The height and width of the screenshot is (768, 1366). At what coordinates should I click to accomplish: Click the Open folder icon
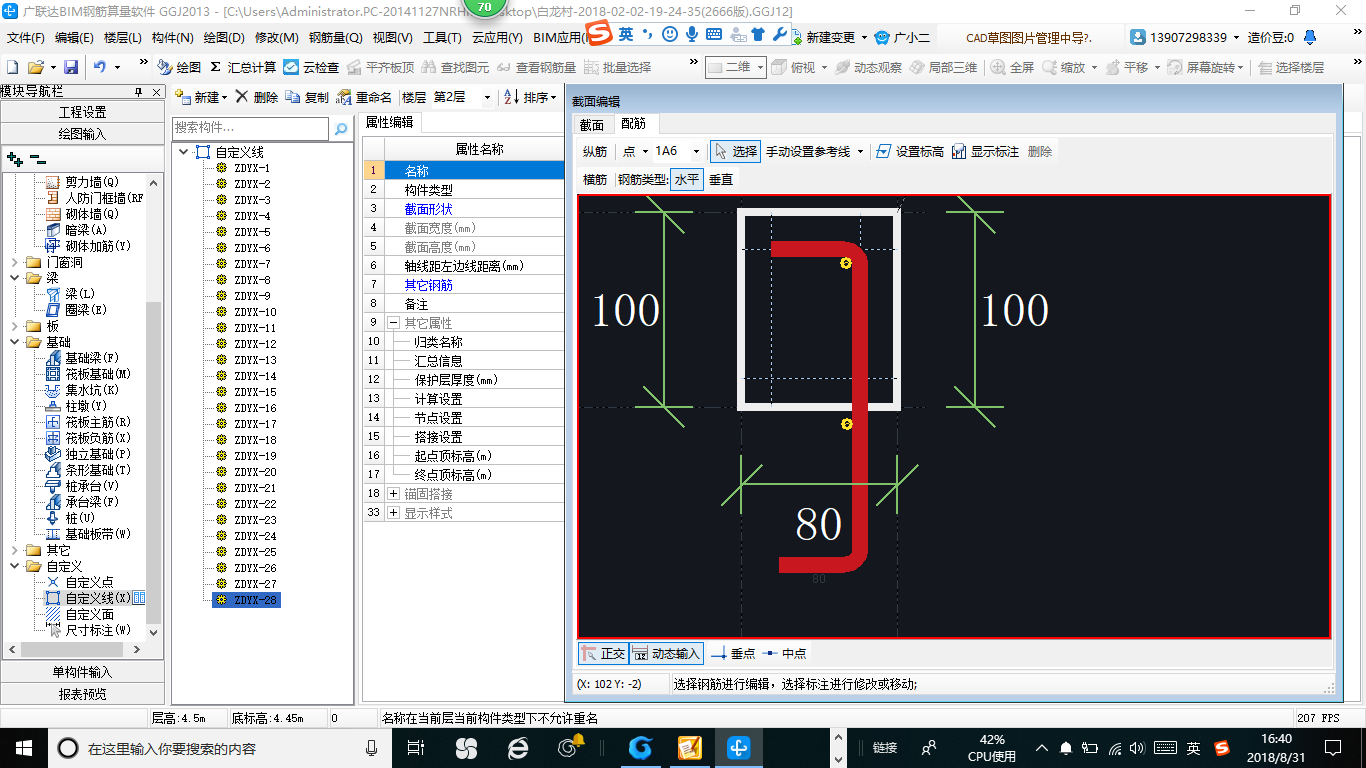click(x=35, y=67)
